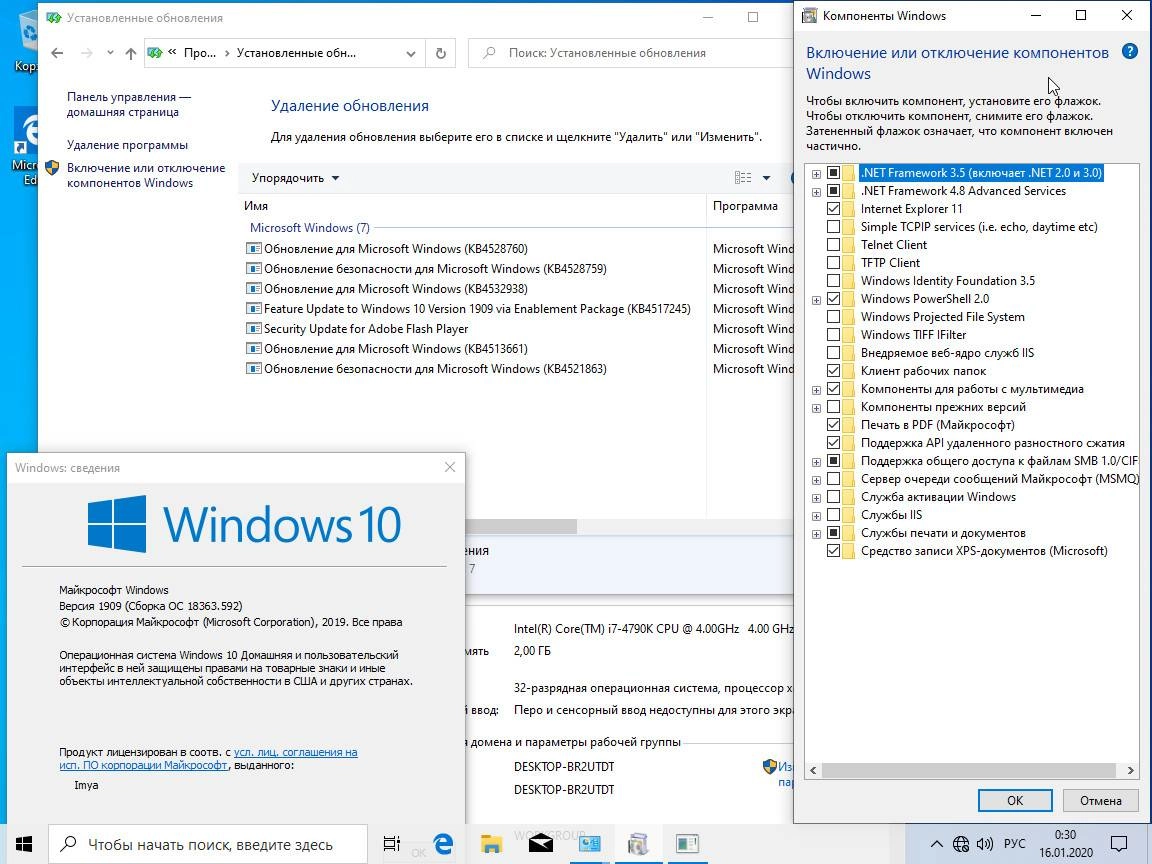Click OK in Компоненты Windows dialog
The height and width of the screenshot is (864, 1152).
coord(1015,800)
